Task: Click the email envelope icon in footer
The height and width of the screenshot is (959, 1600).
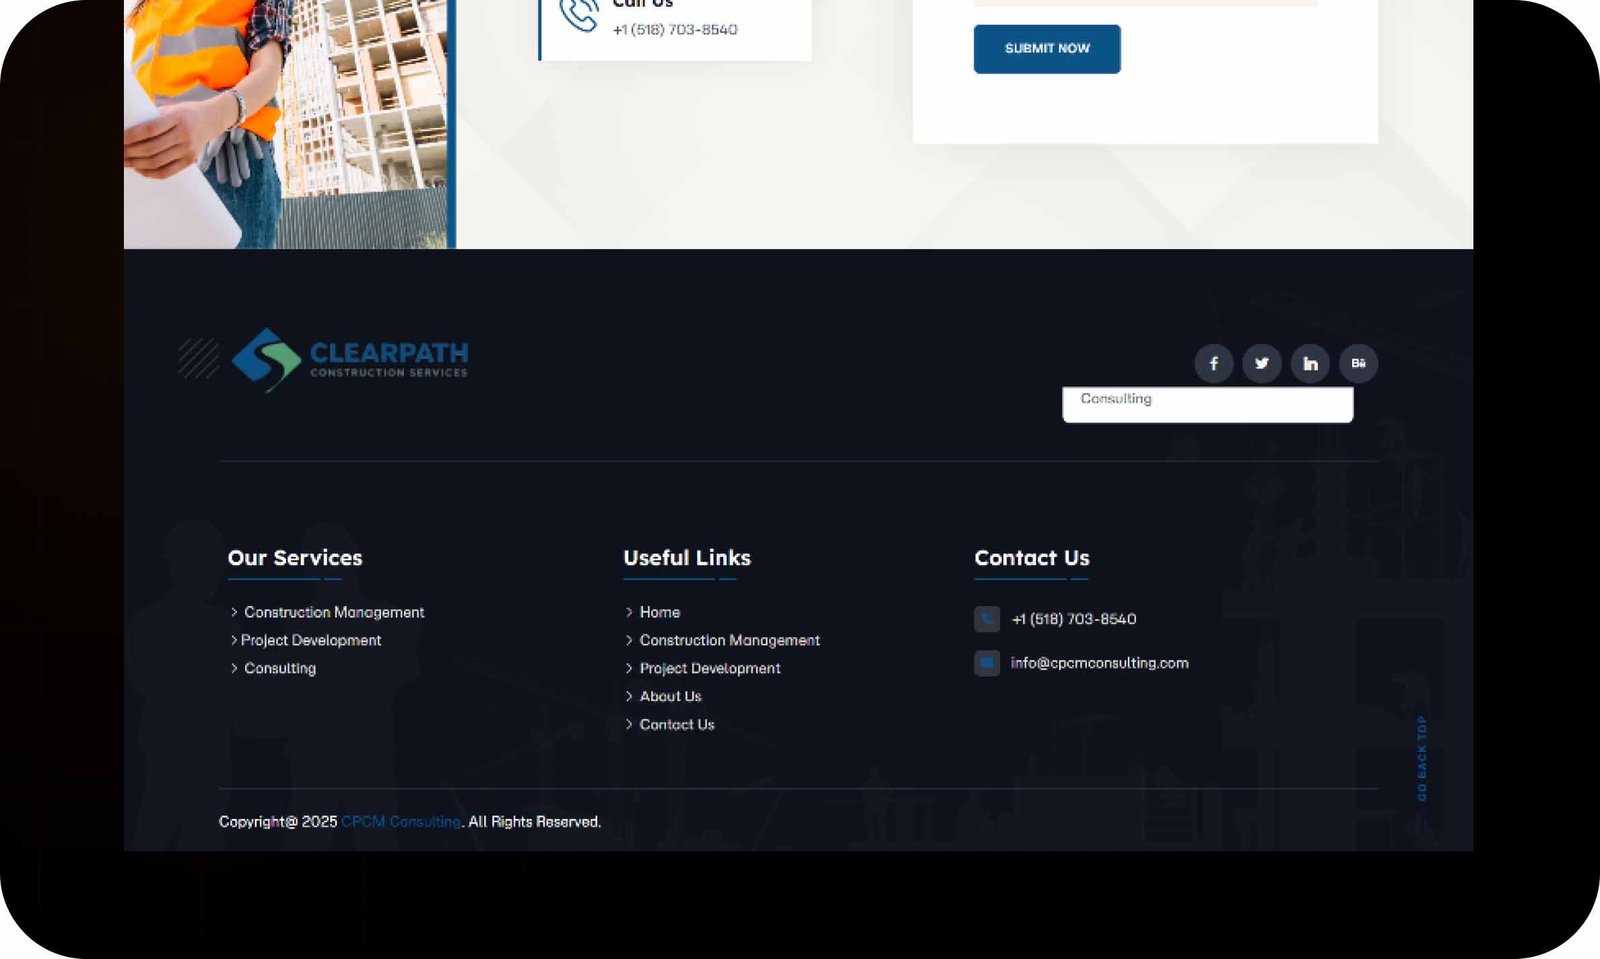Action: click(987, 663)
